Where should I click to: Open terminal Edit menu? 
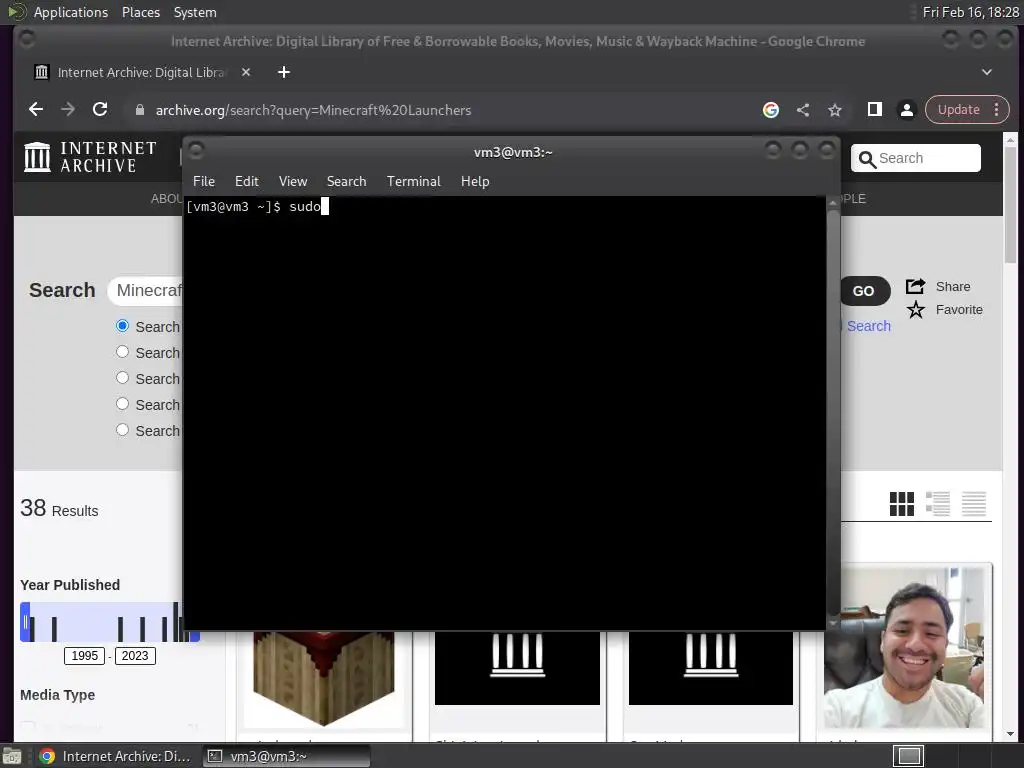pos(247,182)
